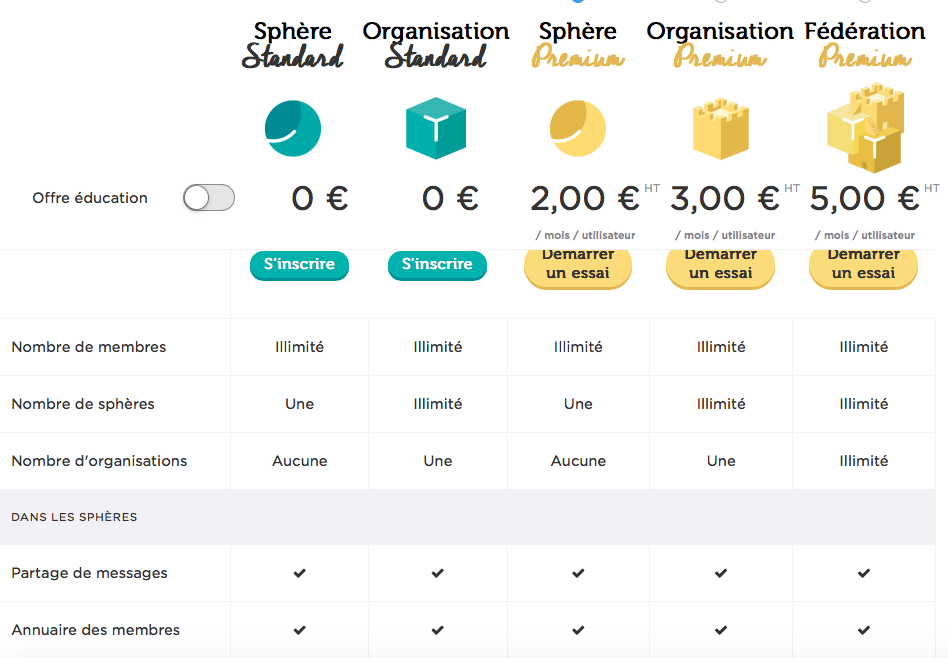Click the Sphère Standard plan heading
The width and height of the screenshot is (948, 658).
(293, 44)
